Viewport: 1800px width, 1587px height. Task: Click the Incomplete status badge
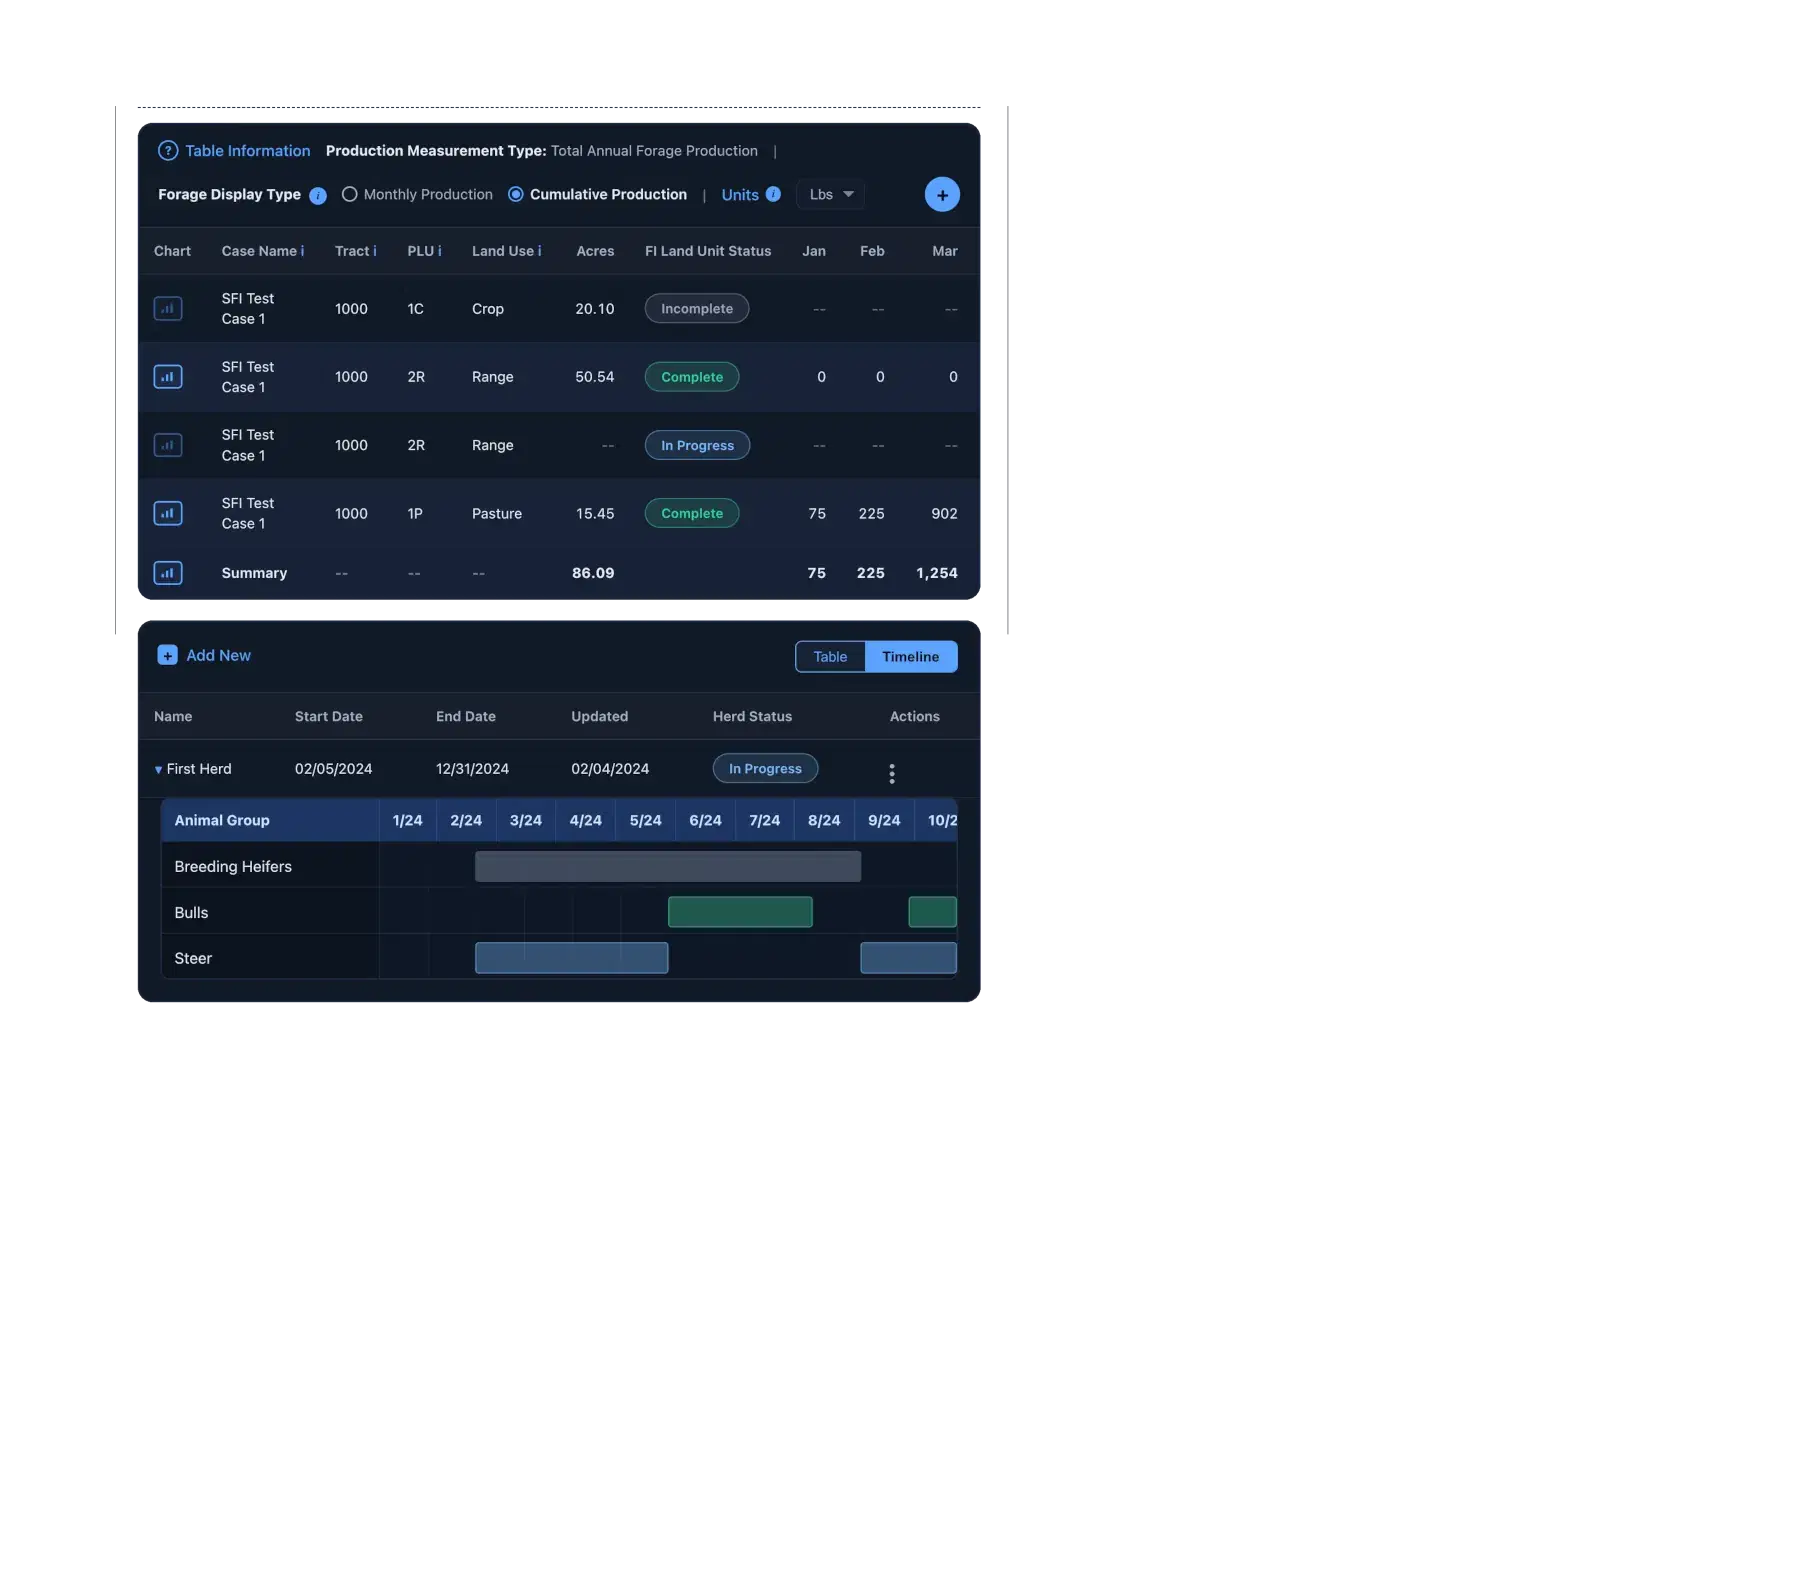point(697,309)
